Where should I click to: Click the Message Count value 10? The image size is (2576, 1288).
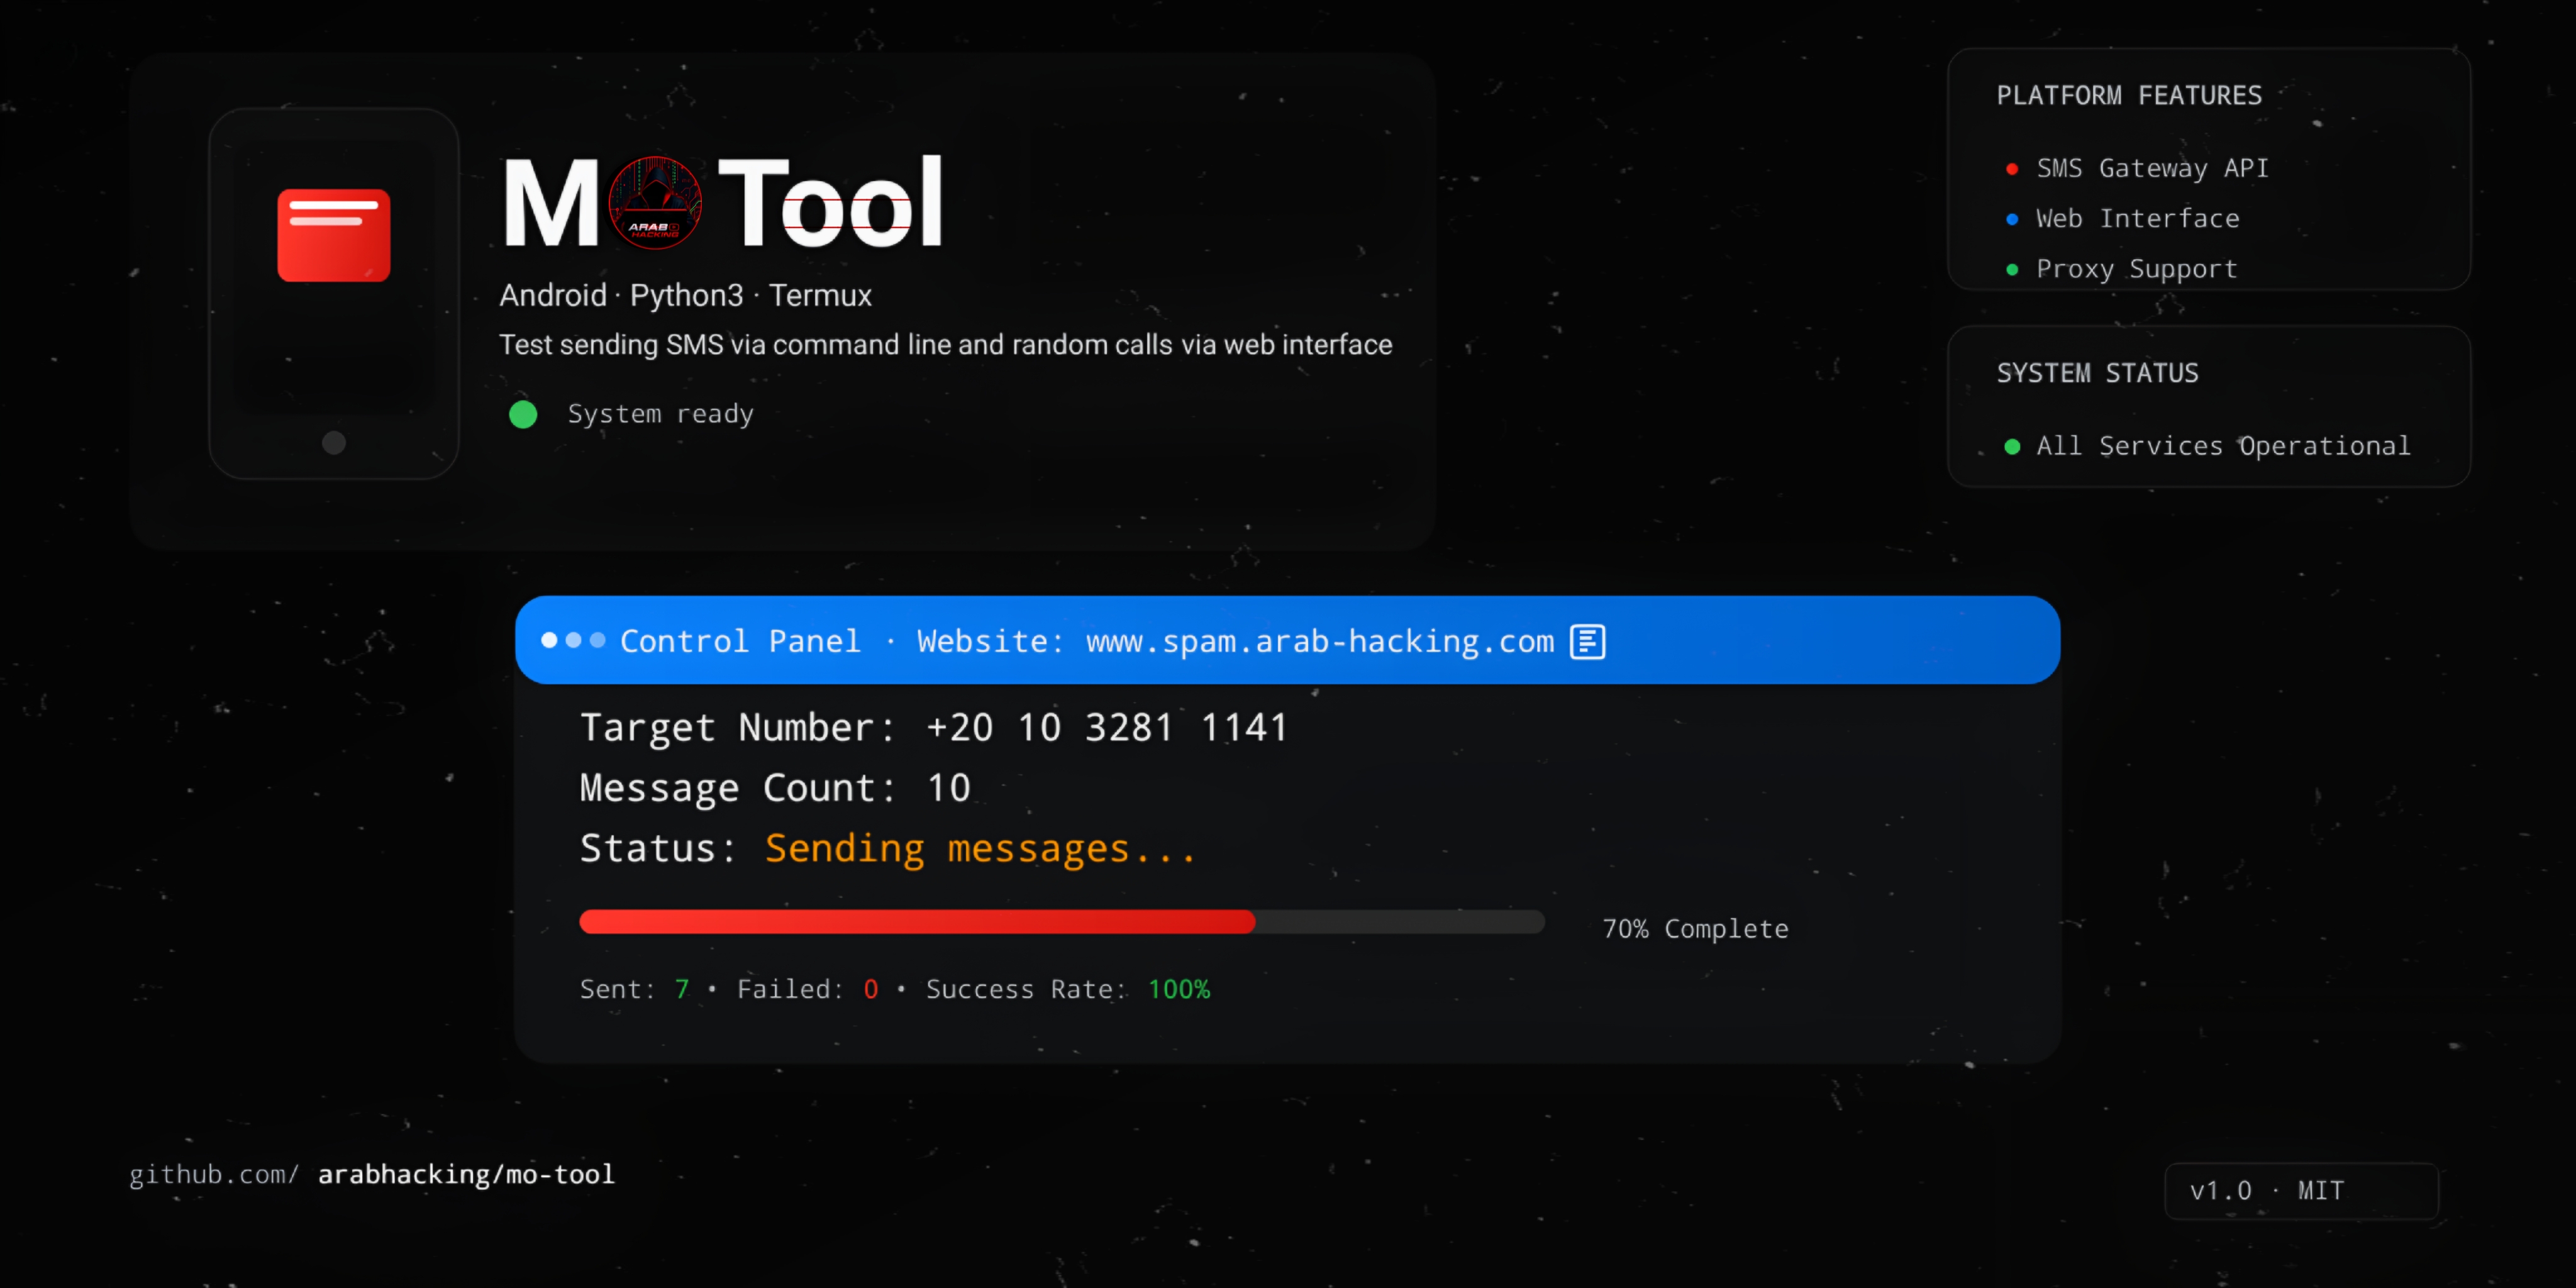click(x=948, y=788)
